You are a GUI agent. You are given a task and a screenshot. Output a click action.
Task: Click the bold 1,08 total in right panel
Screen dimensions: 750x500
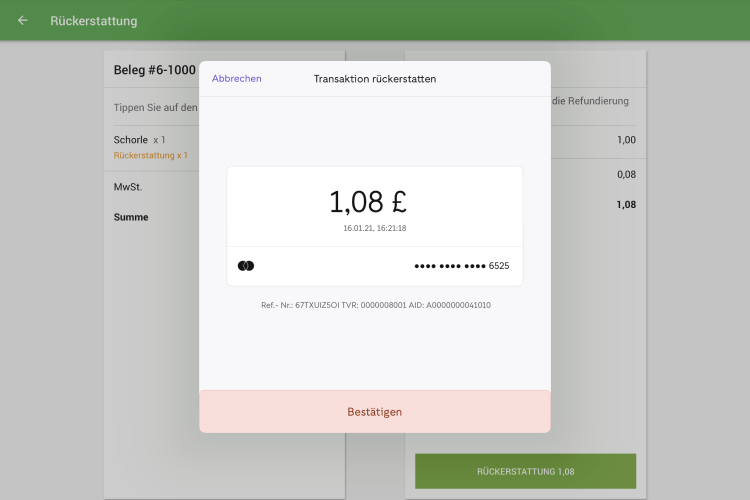point(626,205)
